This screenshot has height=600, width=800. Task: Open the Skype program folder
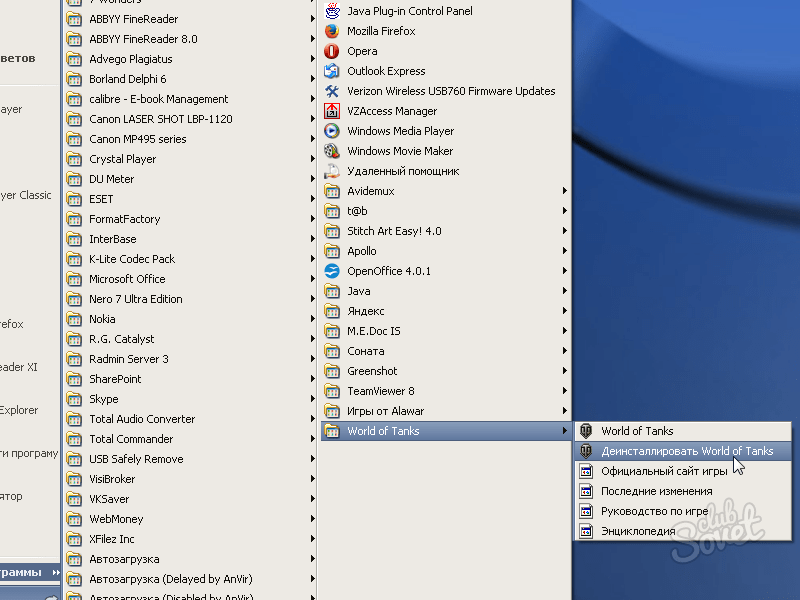pos(103,399)
